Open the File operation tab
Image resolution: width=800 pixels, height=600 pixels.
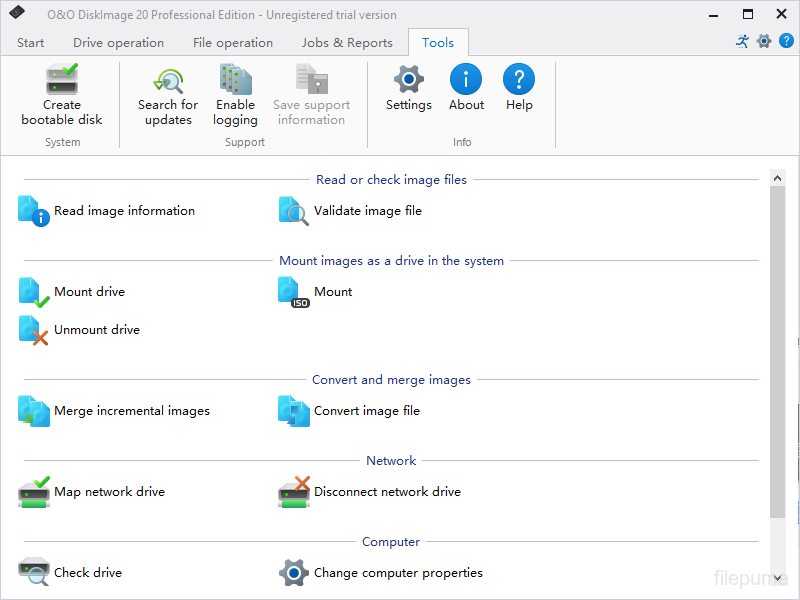point(233,43)
